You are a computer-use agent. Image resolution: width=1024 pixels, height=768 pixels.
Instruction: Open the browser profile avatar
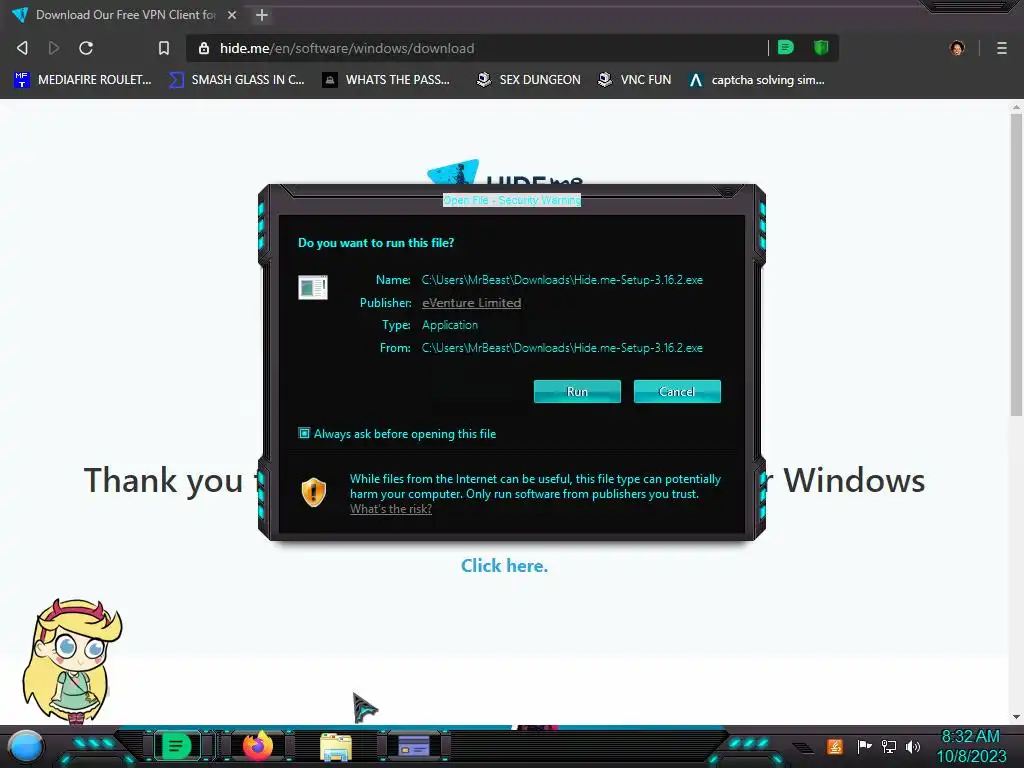(957, 48)
